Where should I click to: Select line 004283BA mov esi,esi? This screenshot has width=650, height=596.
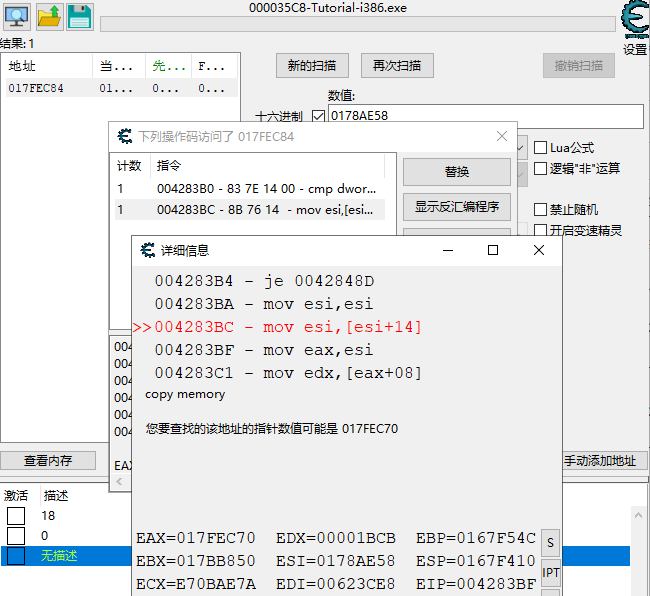coord(264,304)
